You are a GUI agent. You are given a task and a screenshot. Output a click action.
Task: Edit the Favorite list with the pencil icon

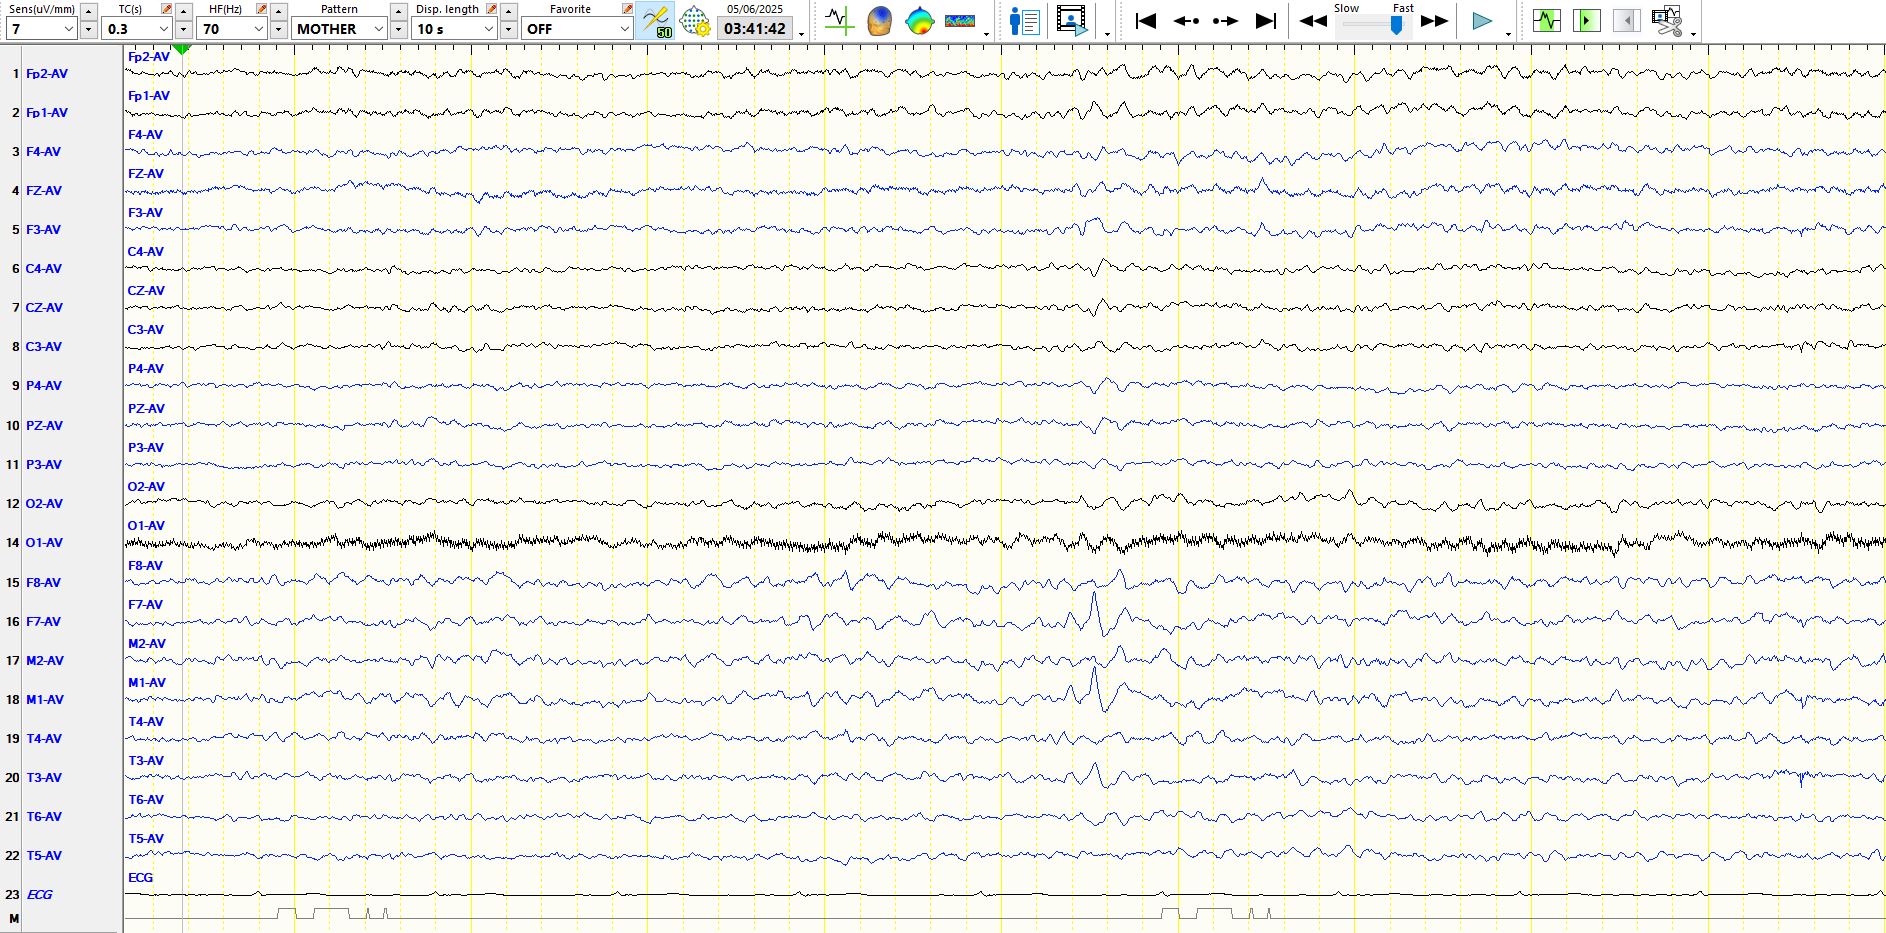(x=627, y=8)
